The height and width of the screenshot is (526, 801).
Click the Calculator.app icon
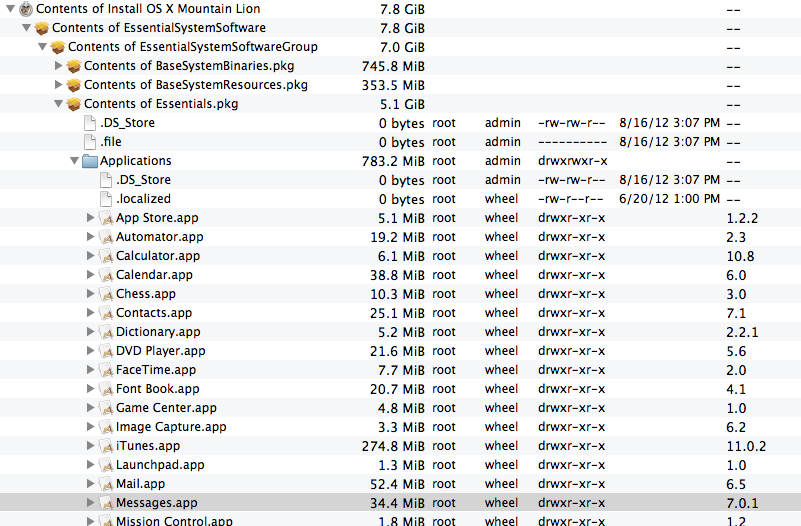pyautogui.click(x=106, y=256)
